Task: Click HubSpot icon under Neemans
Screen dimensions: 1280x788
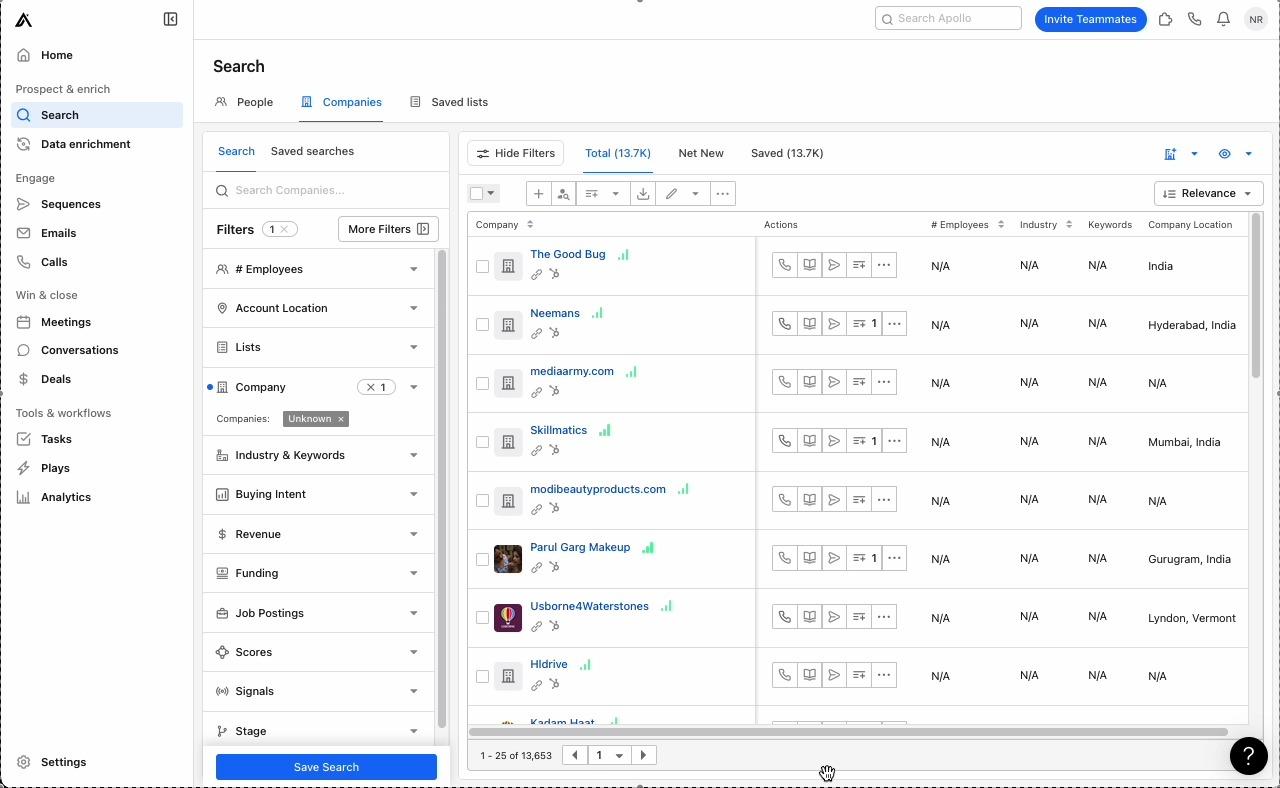Action: coord(554,333)
